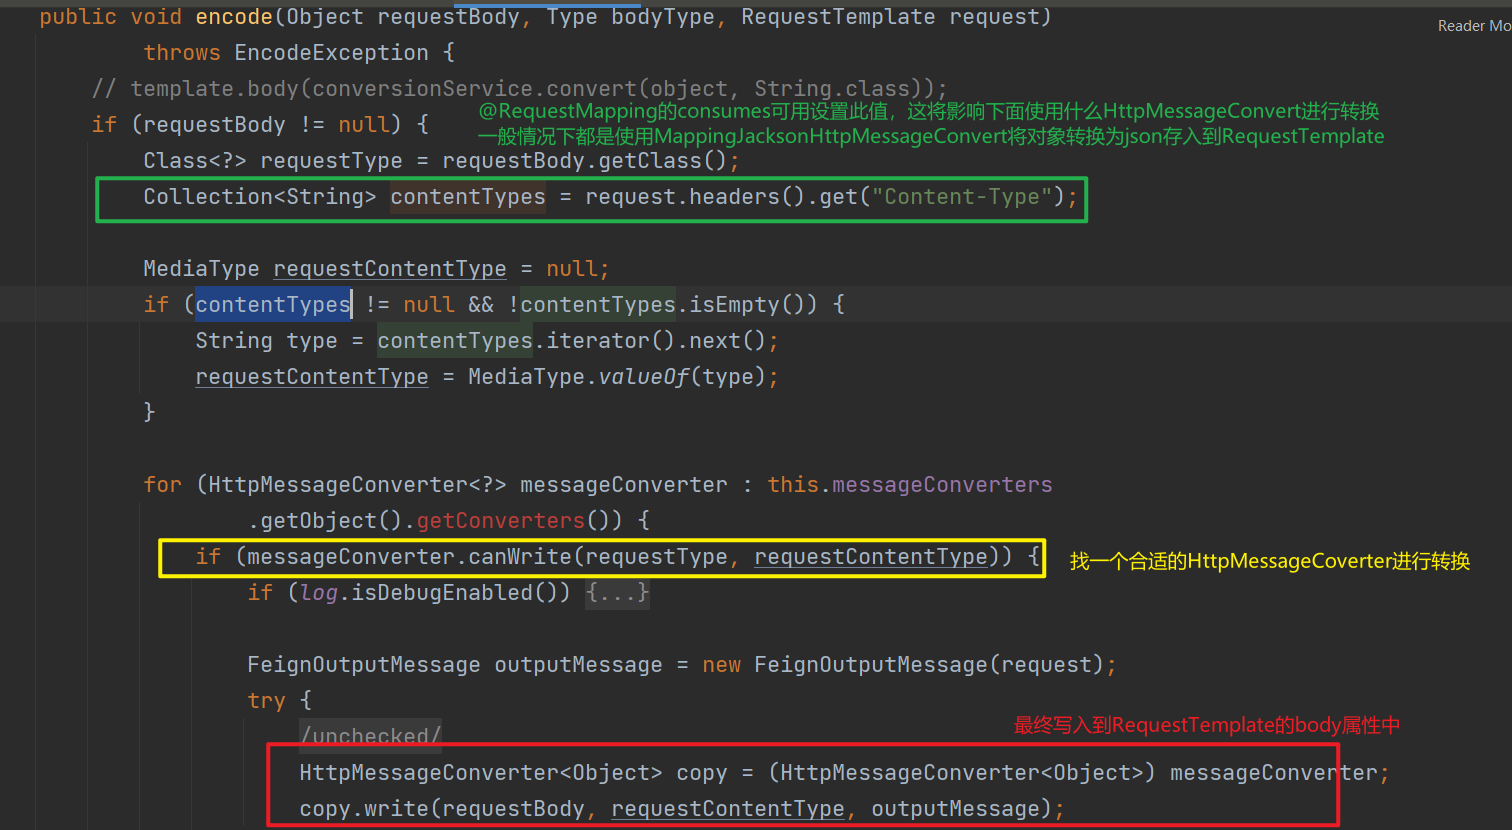Click the bodyType parameter in the method signature
1512x830 pixels.
coord(663,17)
